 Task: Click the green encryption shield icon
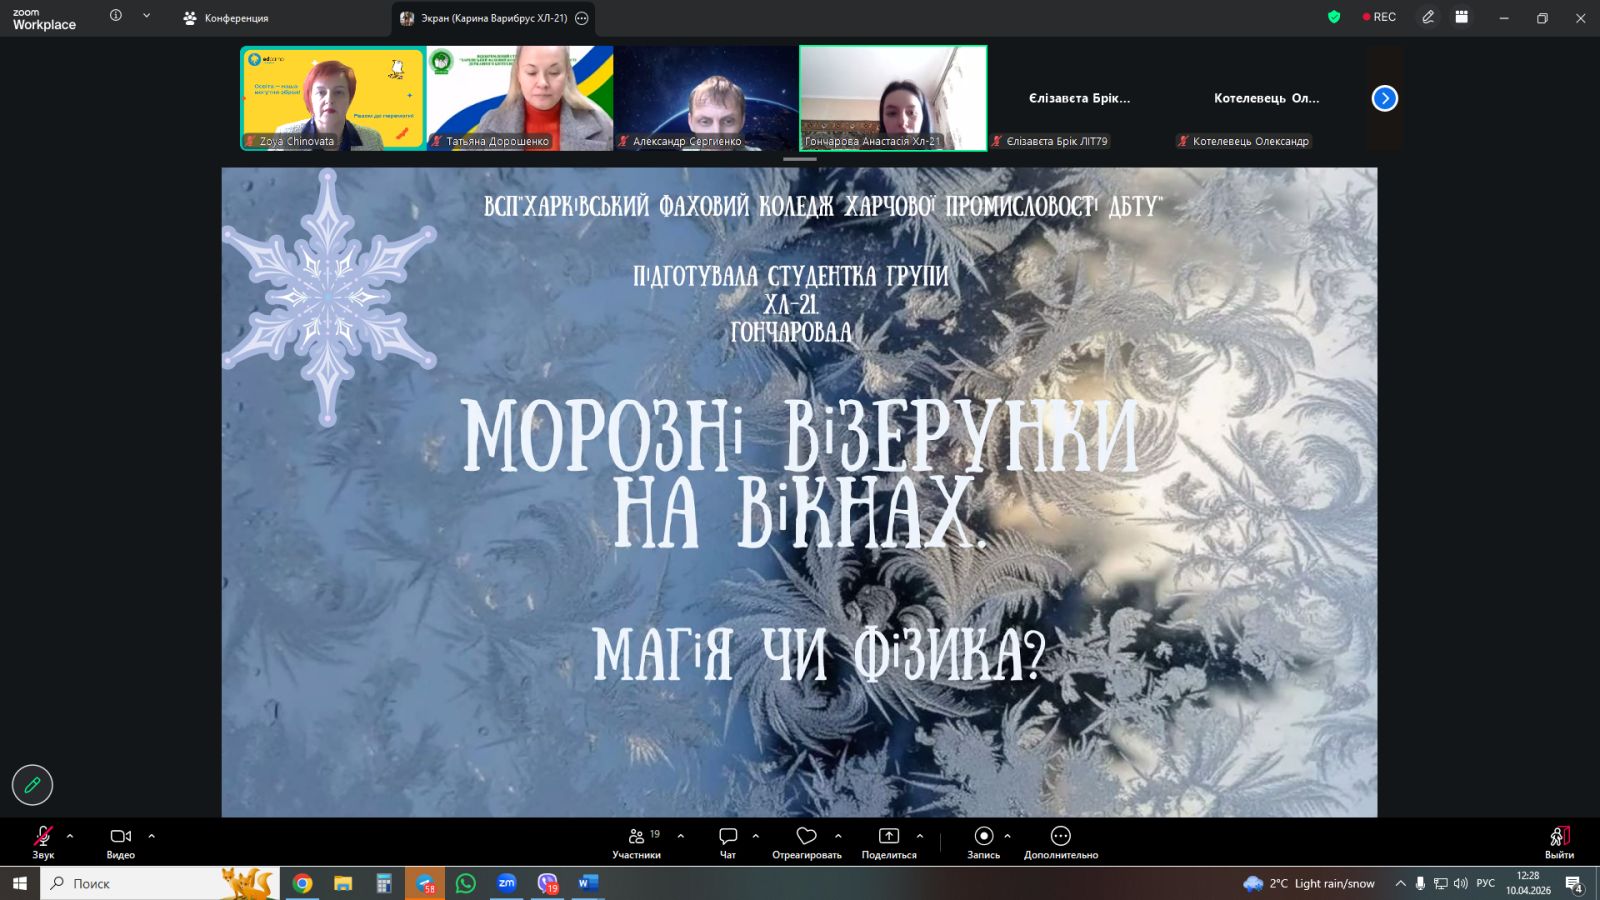(1333, 17)
